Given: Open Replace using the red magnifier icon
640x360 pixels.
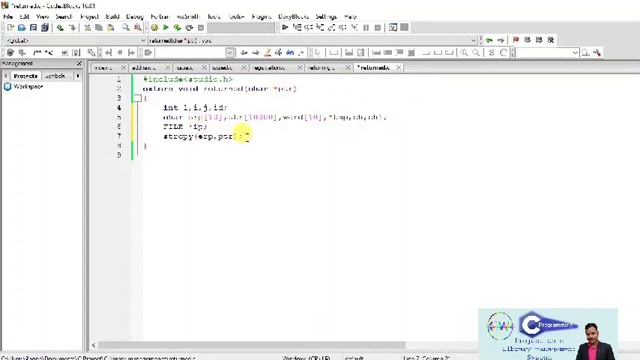Looking at the screenshot, I should click(138, 27).
